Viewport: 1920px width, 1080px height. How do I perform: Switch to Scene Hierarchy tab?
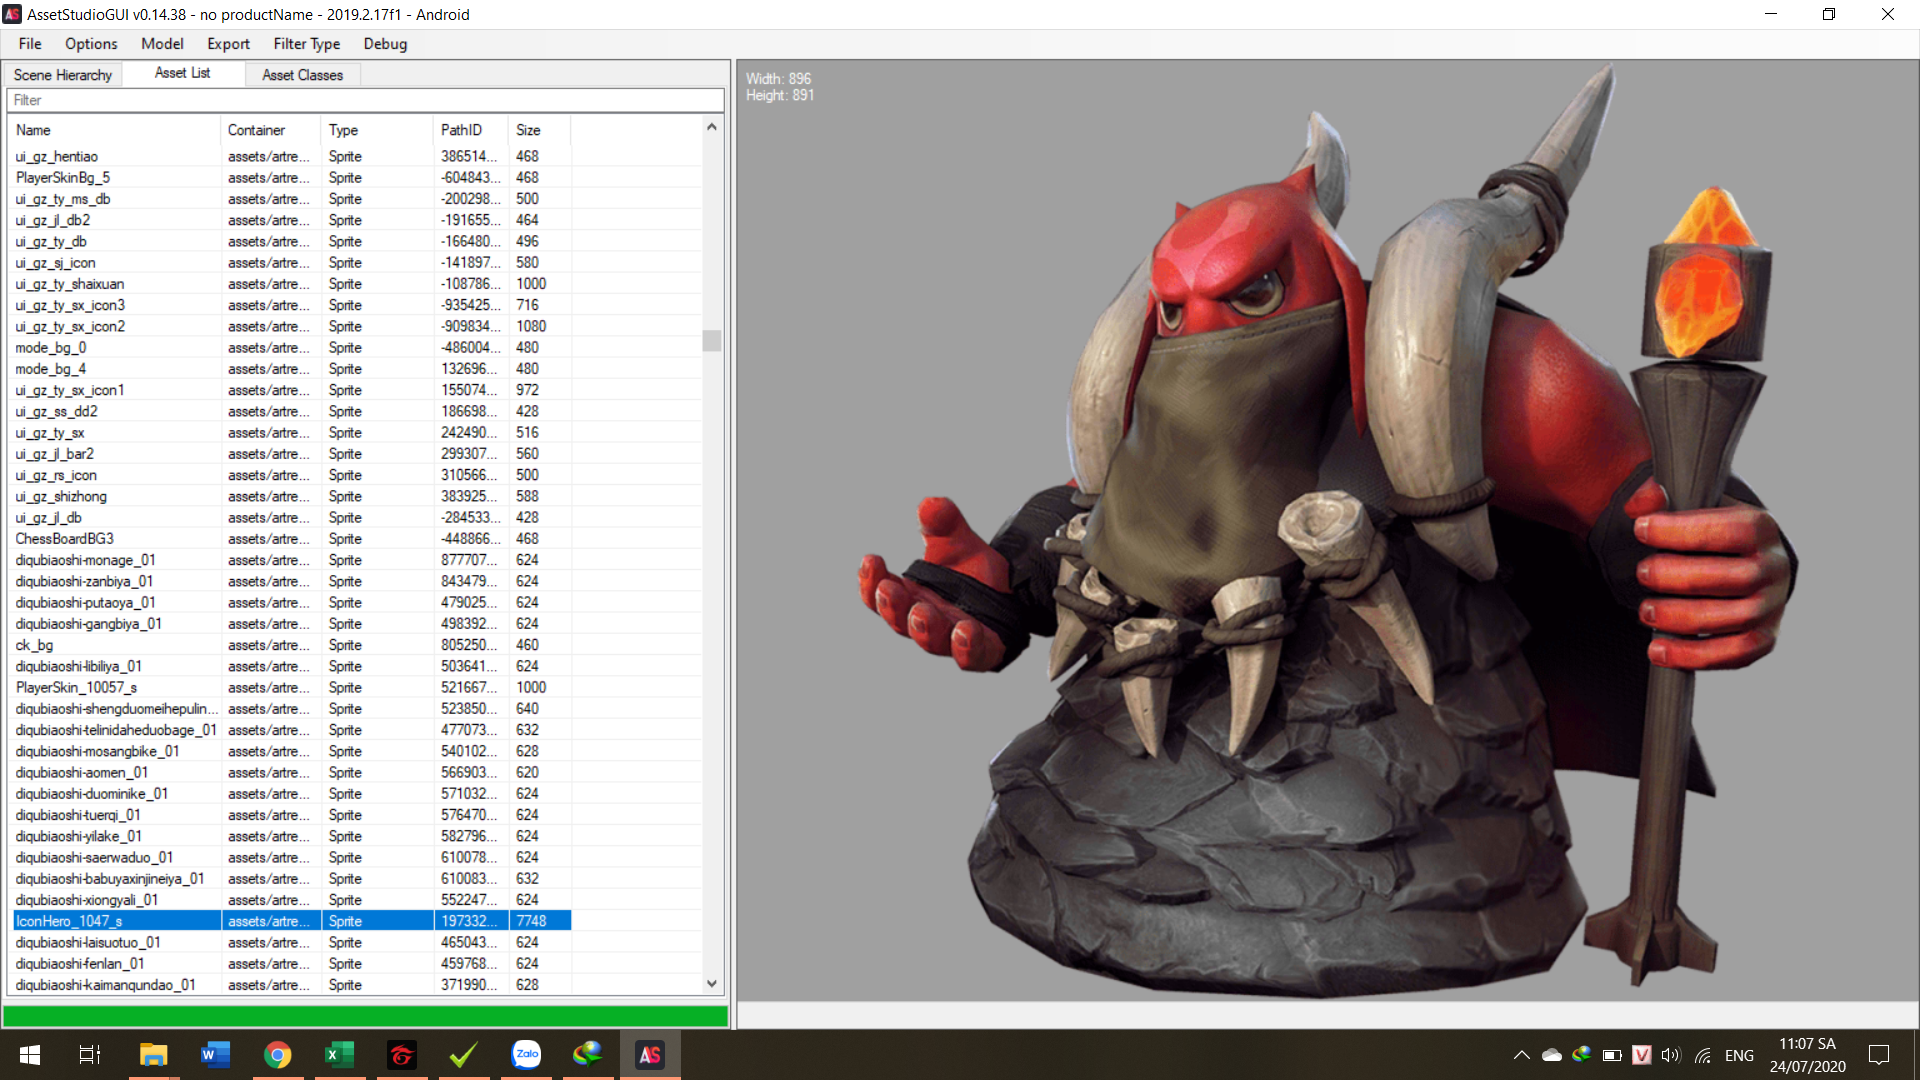click(62, 75)
